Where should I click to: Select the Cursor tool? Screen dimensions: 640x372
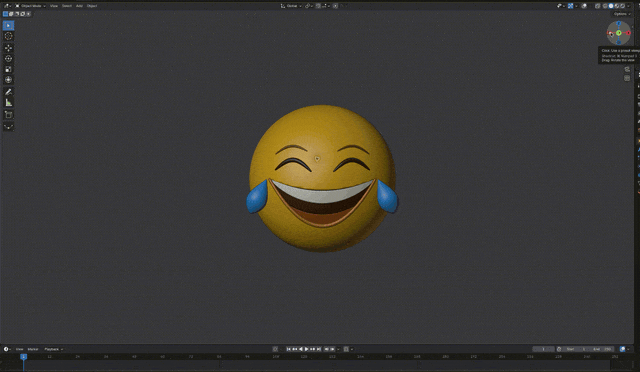[8, 36]
